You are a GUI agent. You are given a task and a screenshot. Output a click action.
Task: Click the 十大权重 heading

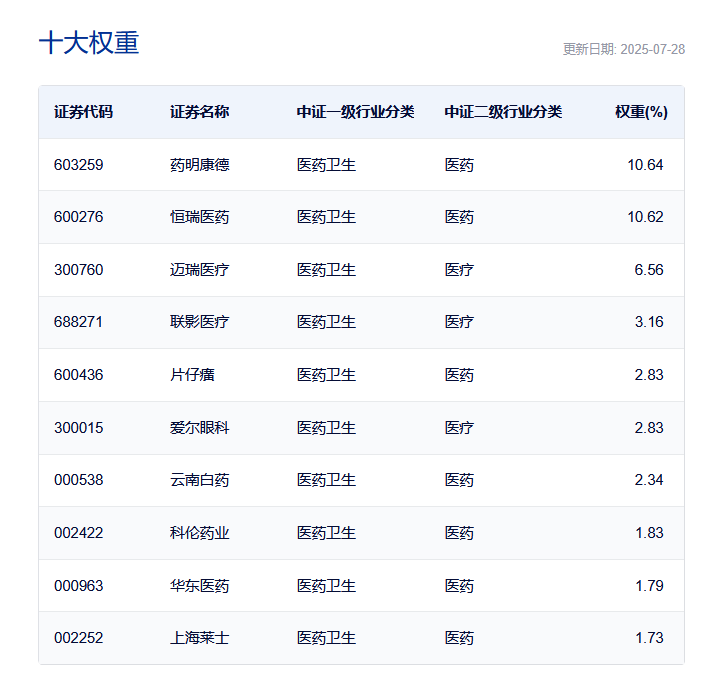[x=89, y=43]
